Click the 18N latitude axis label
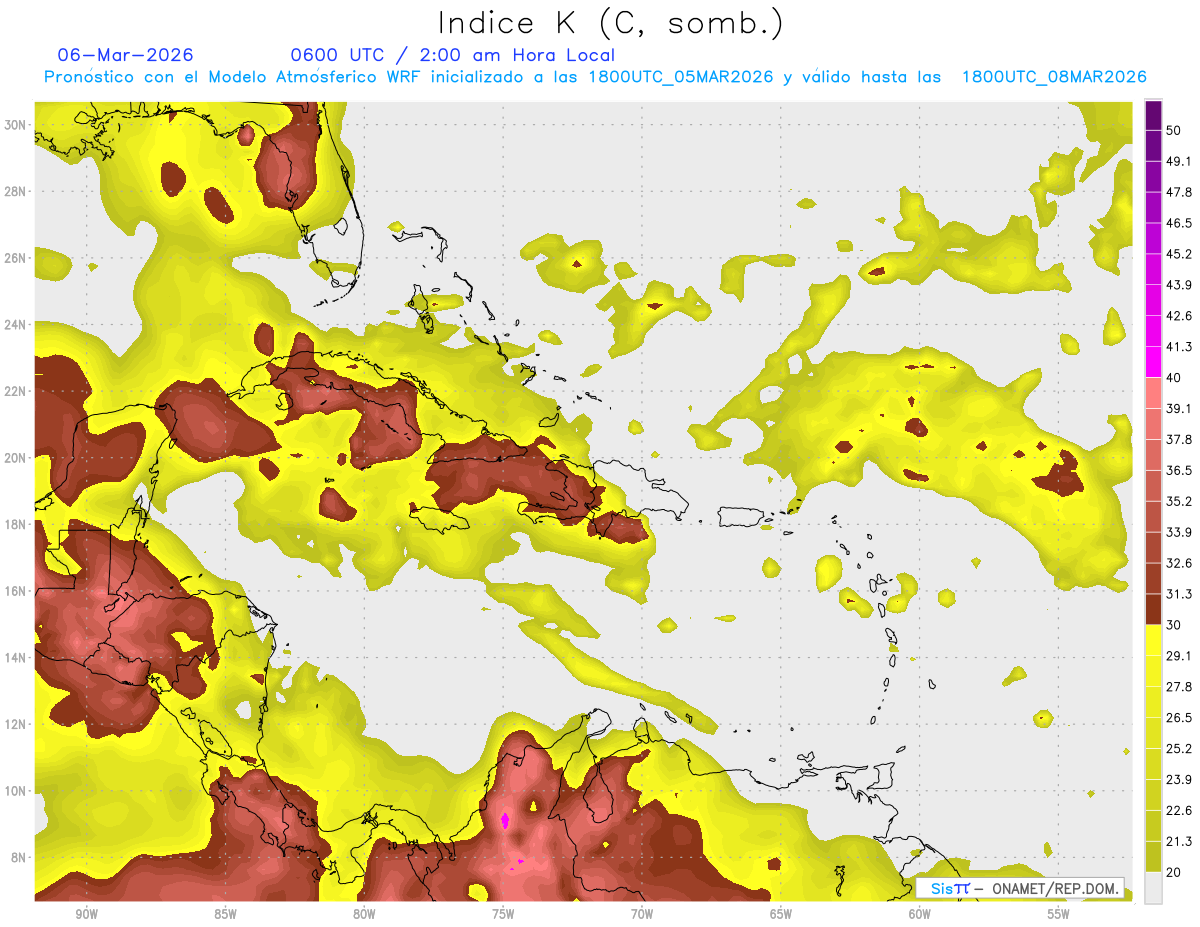 click(x=16, y=524)
